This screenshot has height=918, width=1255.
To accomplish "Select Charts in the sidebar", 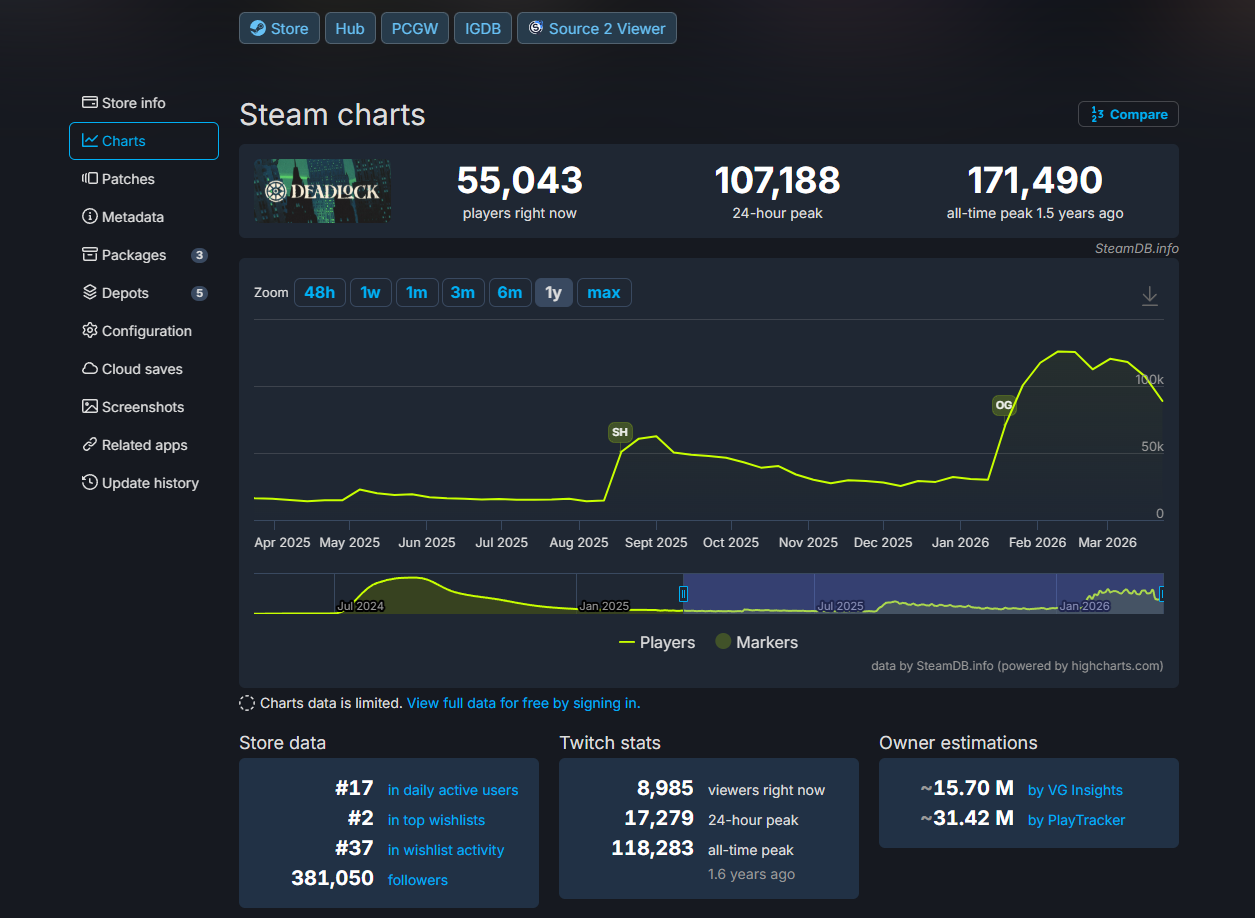I will coord(144,141).
